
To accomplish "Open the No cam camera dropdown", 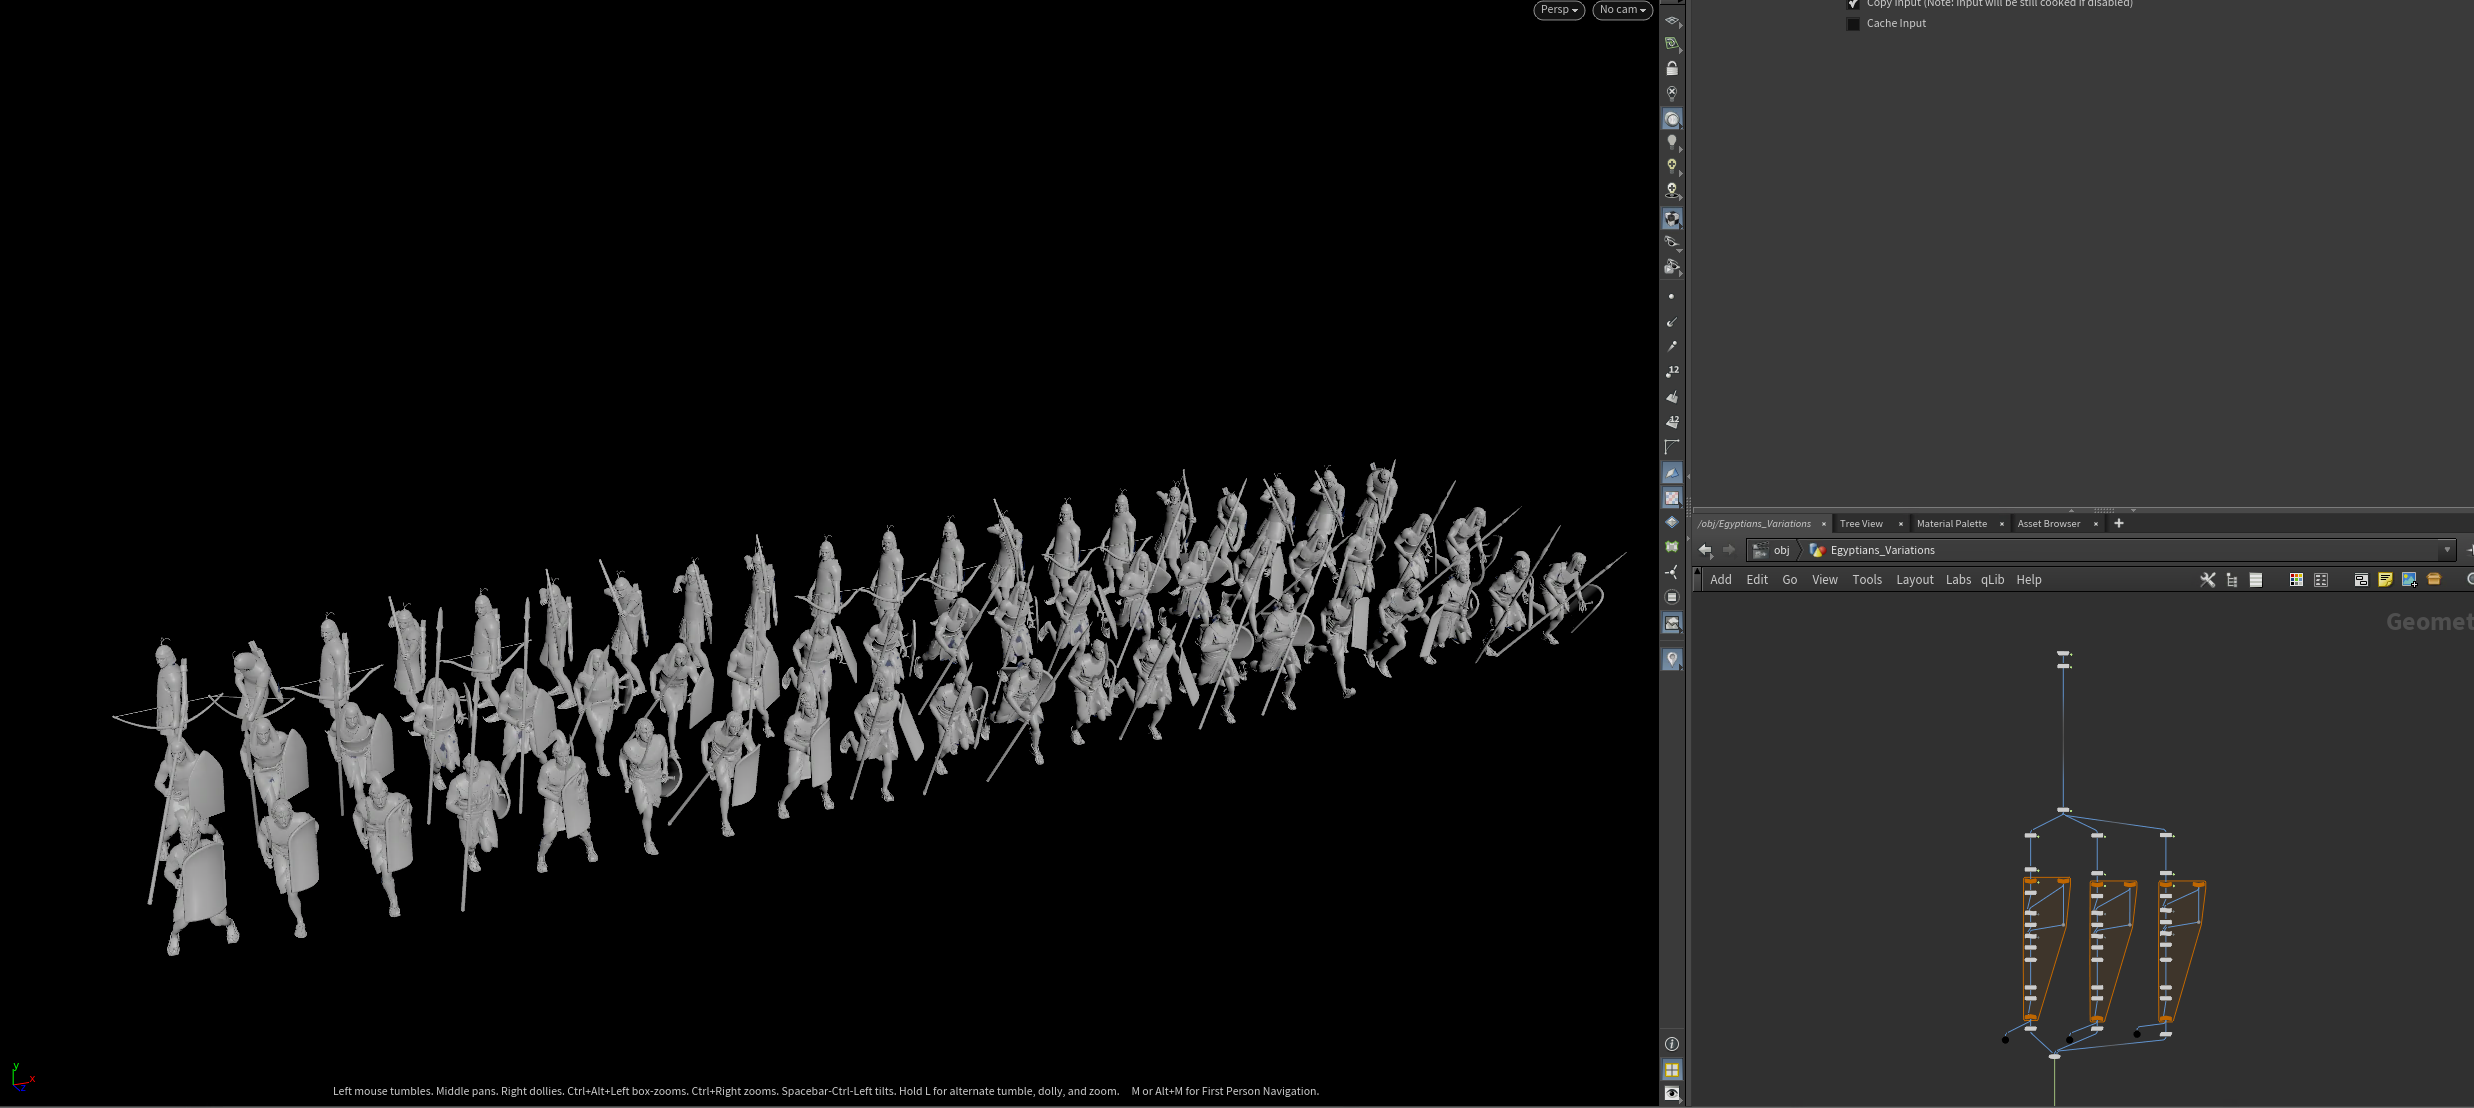I will tap(1622, 10).
